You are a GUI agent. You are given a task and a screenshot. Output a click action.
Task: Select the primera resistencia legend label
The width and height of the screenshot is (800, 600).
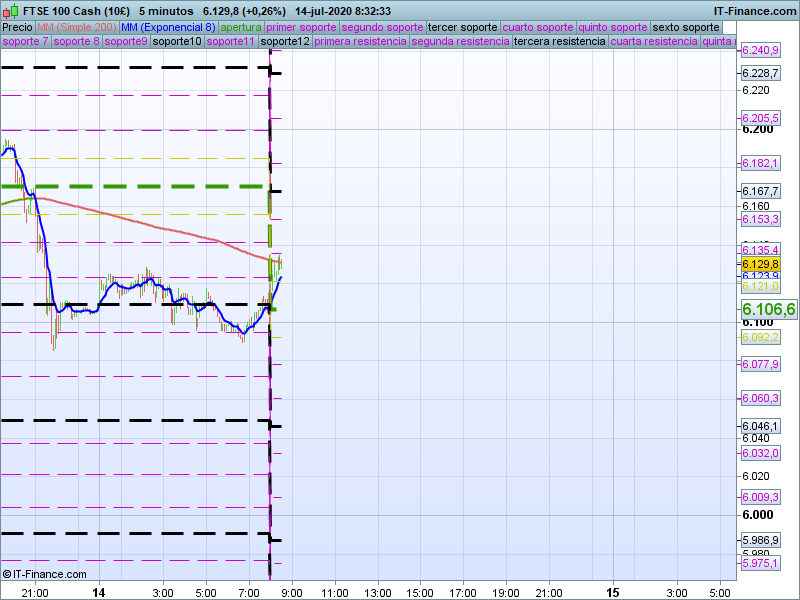[x=360, y=42]
